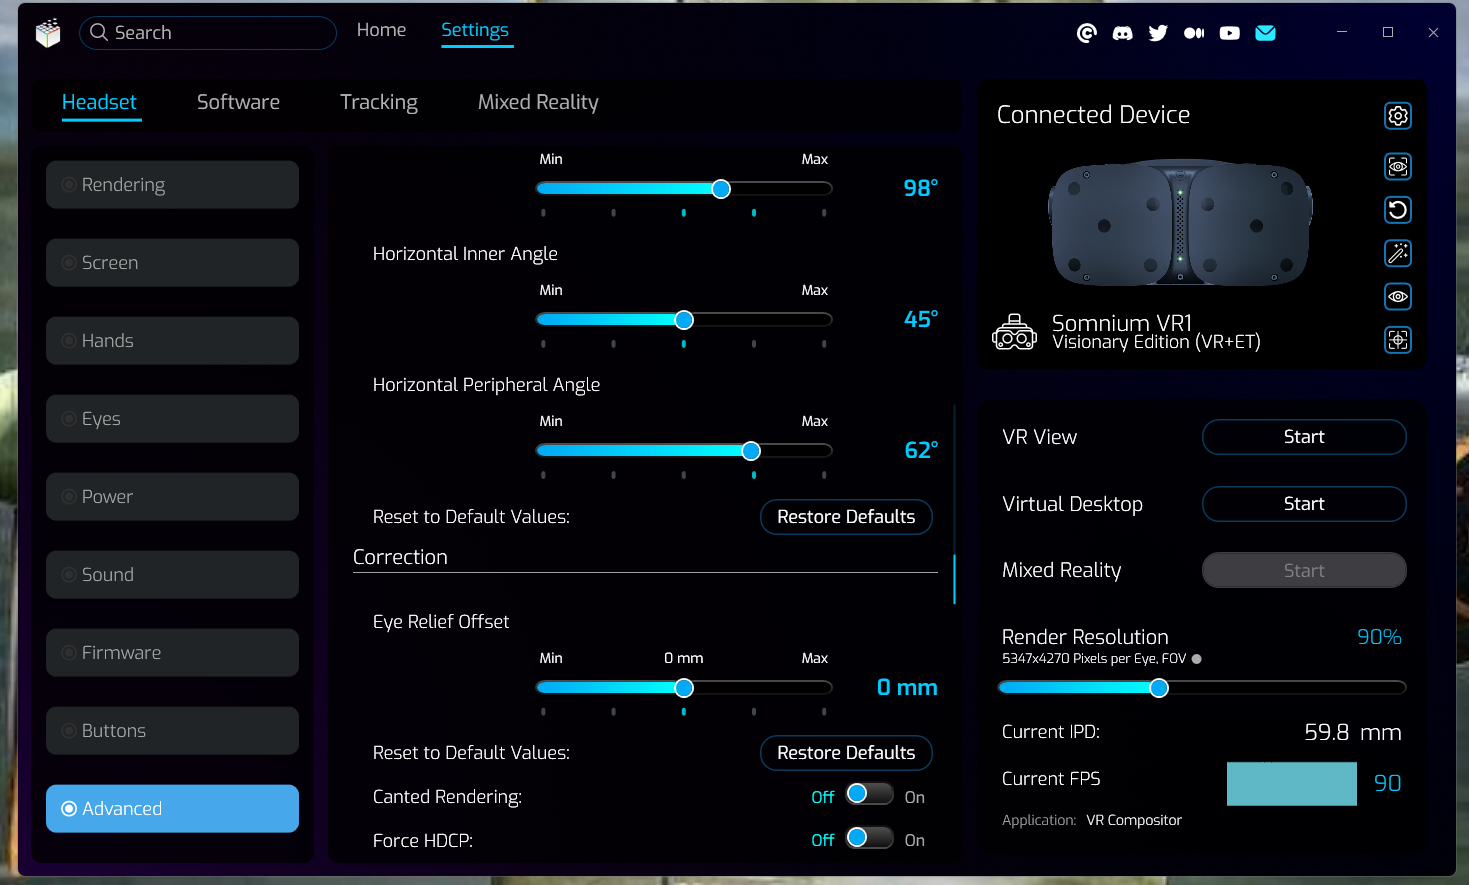Image resolution: width=1469 pixels, height=885 pixels.
Task: Restore Defaults under Eye Relief Offset
Action: pyautogui.click(x=846, y=753)
